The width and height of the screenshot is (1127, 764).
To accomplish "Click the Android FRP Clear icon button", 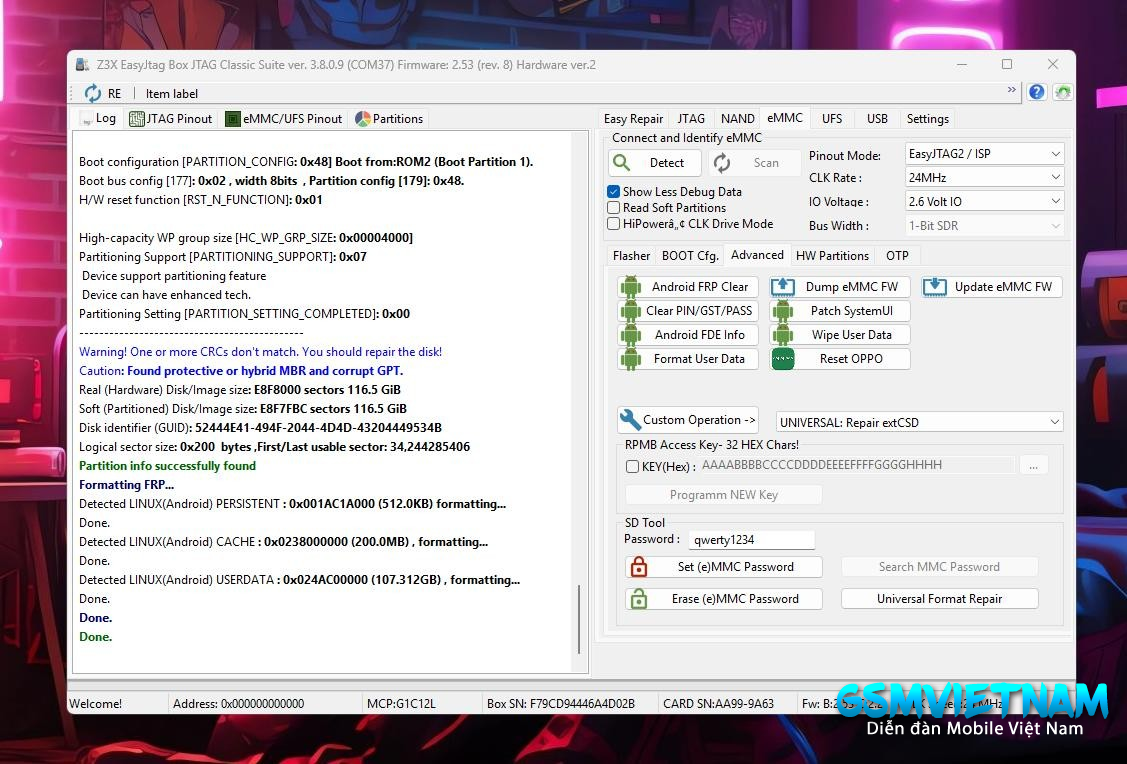I will pyautogui.click(x=688, y=287).
